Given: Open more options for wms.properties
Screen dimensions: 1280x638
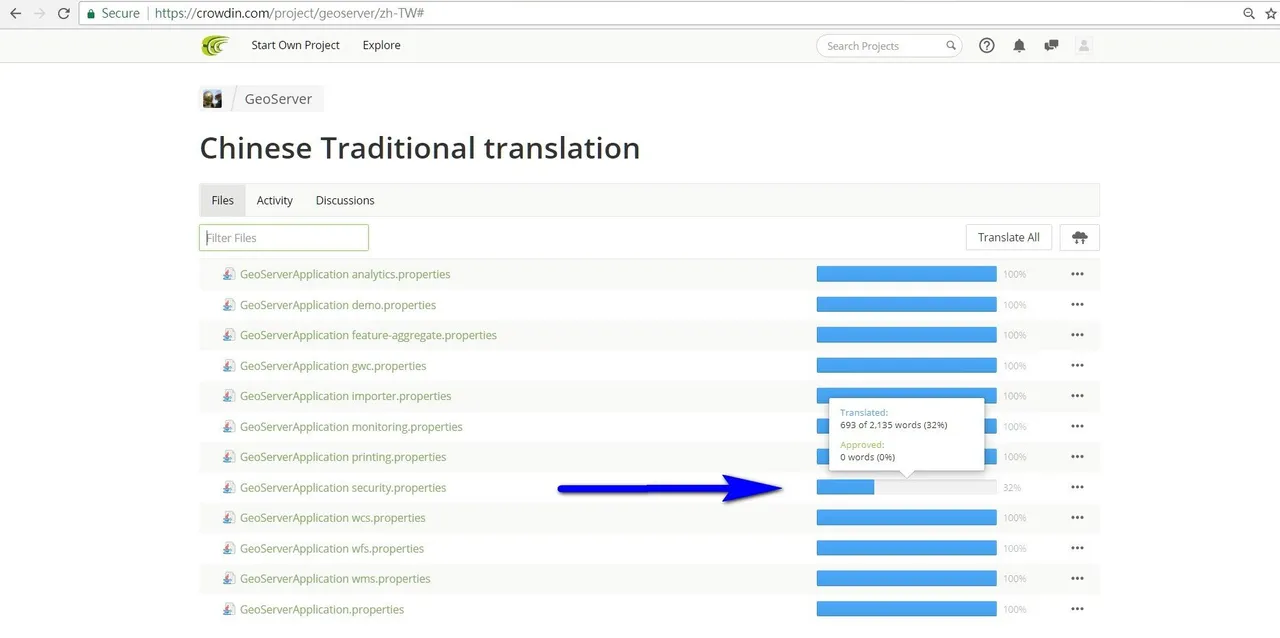Looking at the screenshot, I should click(x=1077, y=579).
